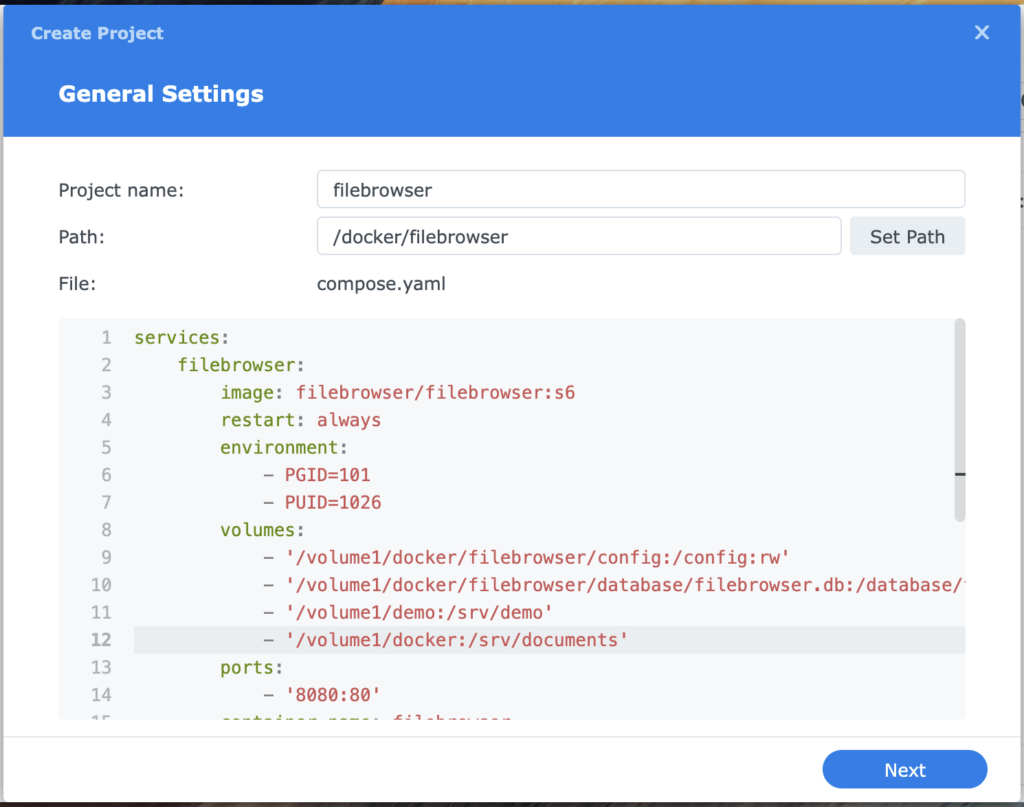This screenshot has height=807, width=1024.
Task: Click the Path field containing /docker/filebrowser
Action: click(578, 237)
